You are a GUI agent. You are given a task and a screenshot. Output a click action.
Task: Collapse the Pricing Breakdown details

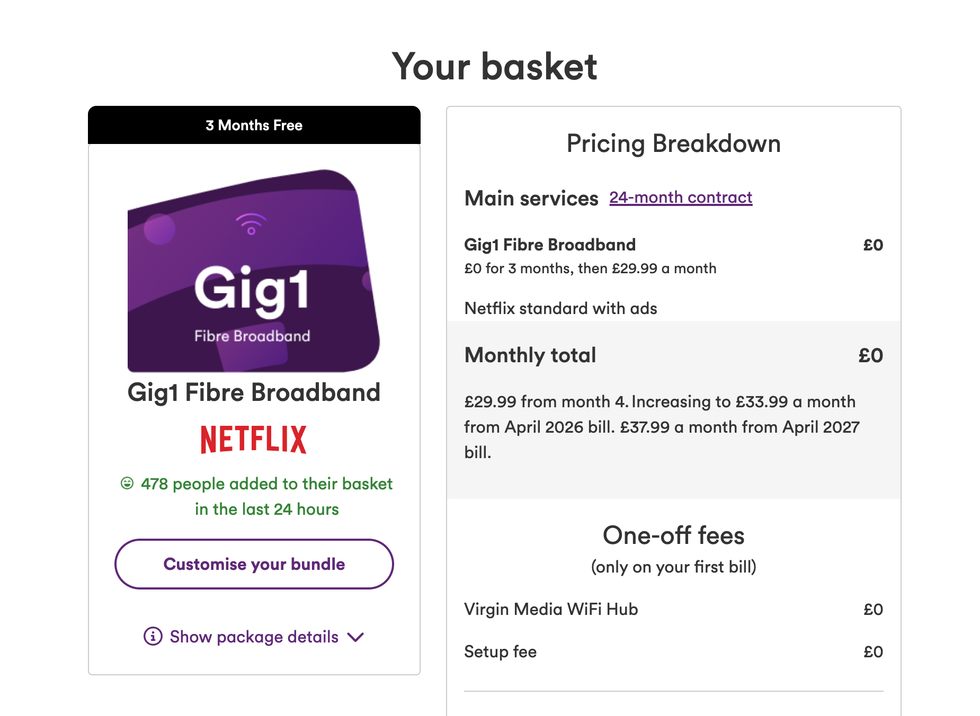coord(673,143)
